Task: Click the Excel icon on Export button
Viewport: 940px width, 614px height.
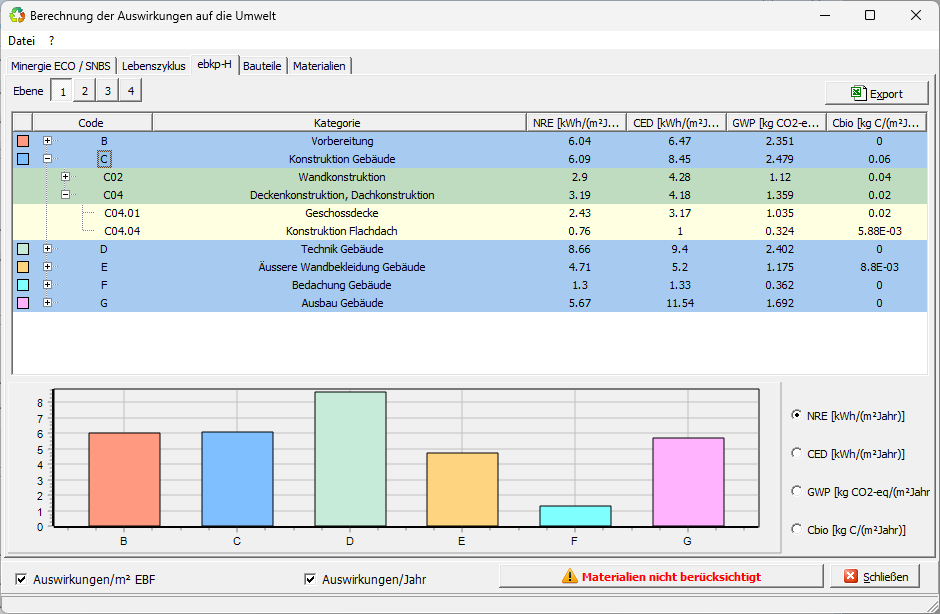Action: click(x=857, y=93)
